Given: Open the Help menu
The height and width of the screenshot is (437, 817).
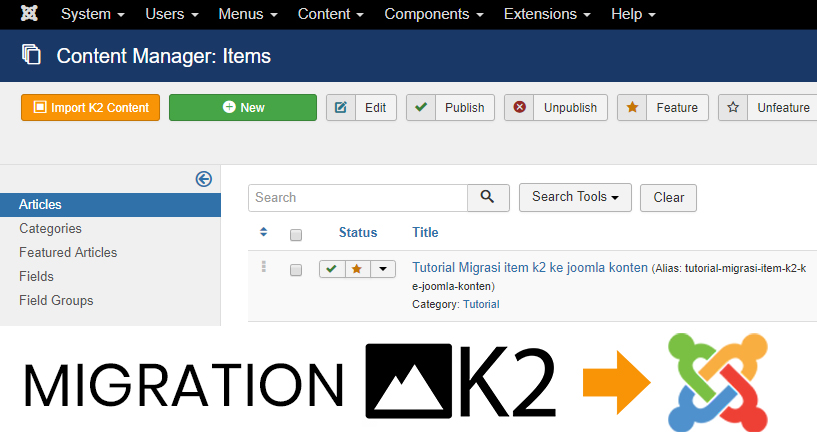Looking at the screenshot, I should [x=633, y=14].
